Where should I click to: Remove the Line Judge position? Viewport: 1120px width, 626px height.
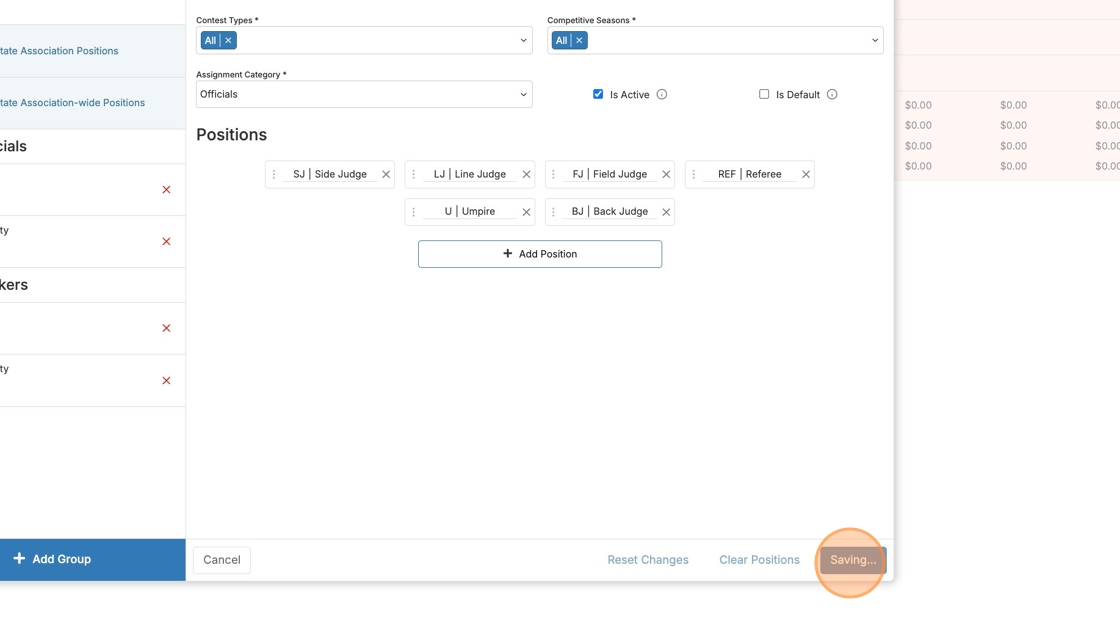pyautogui.click(x=526, y=175)
